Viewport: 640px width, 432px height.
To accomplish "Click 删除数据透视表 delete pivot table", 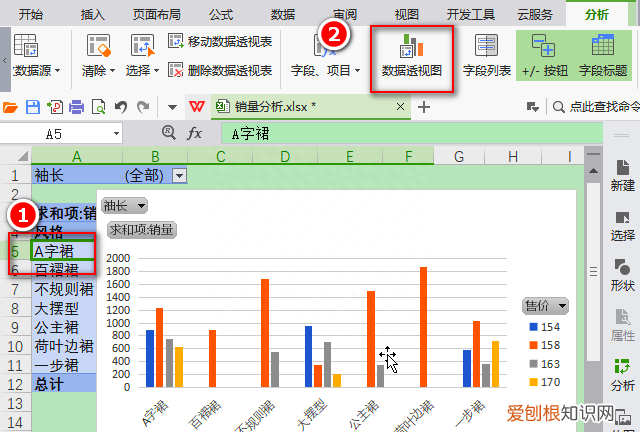I will [220, 70].
